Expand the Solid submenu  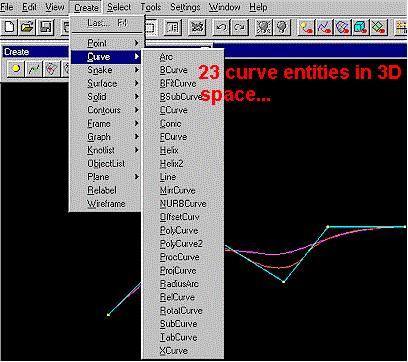tap(106, 97)
